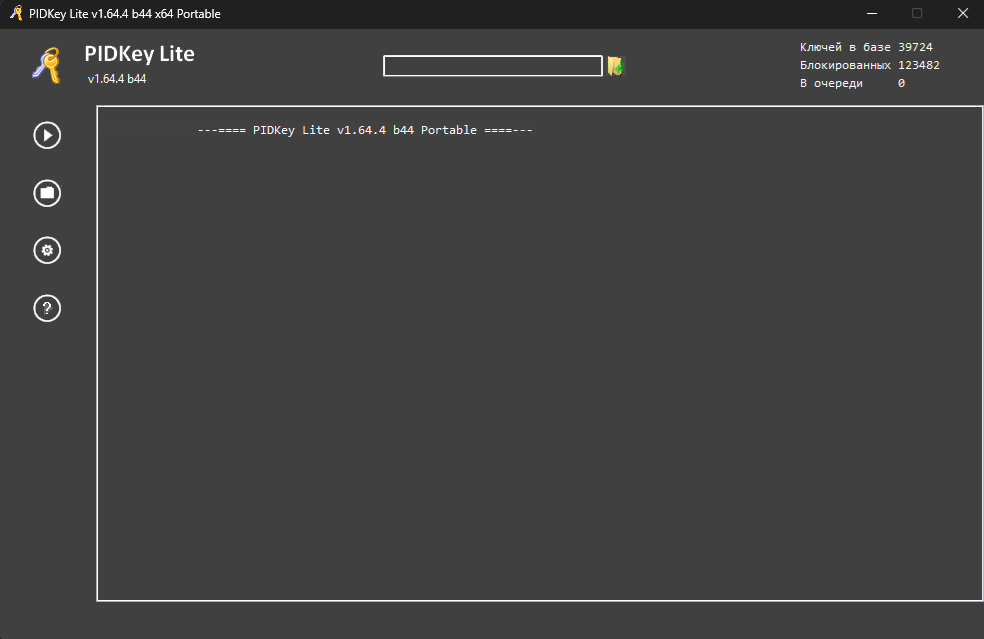This screenshot has height=639, width=984.
Task: Open help with the question mark icon
Action: [x=47, y=308]
